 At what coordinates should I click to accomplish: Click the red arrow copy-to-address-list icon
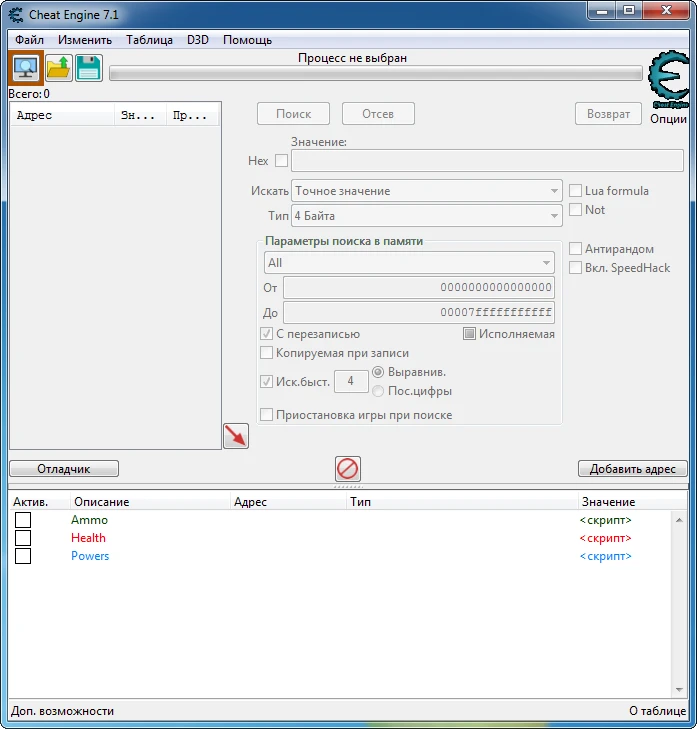(236, 436)
